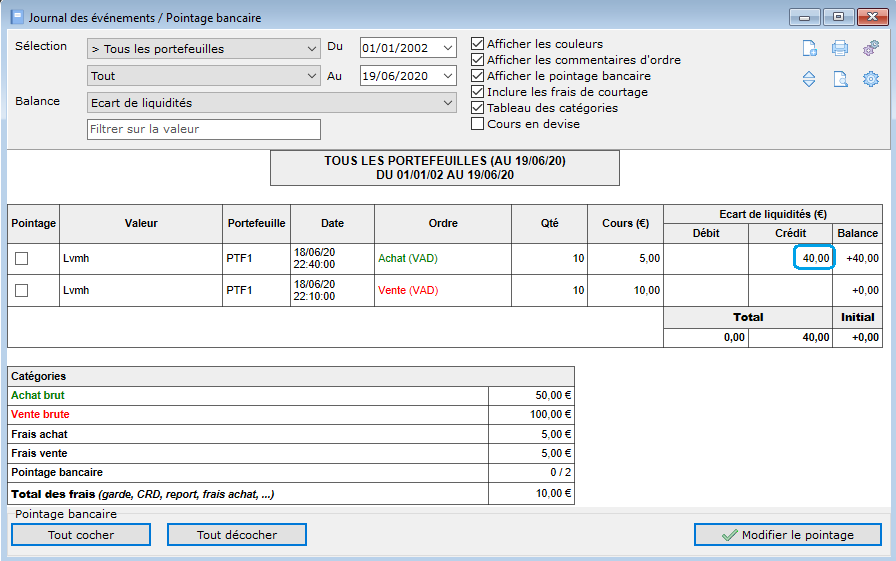Click cours value '5,00' in the Achat row
The width and height of the screenshot is (896, 561).
coord(650,258)
